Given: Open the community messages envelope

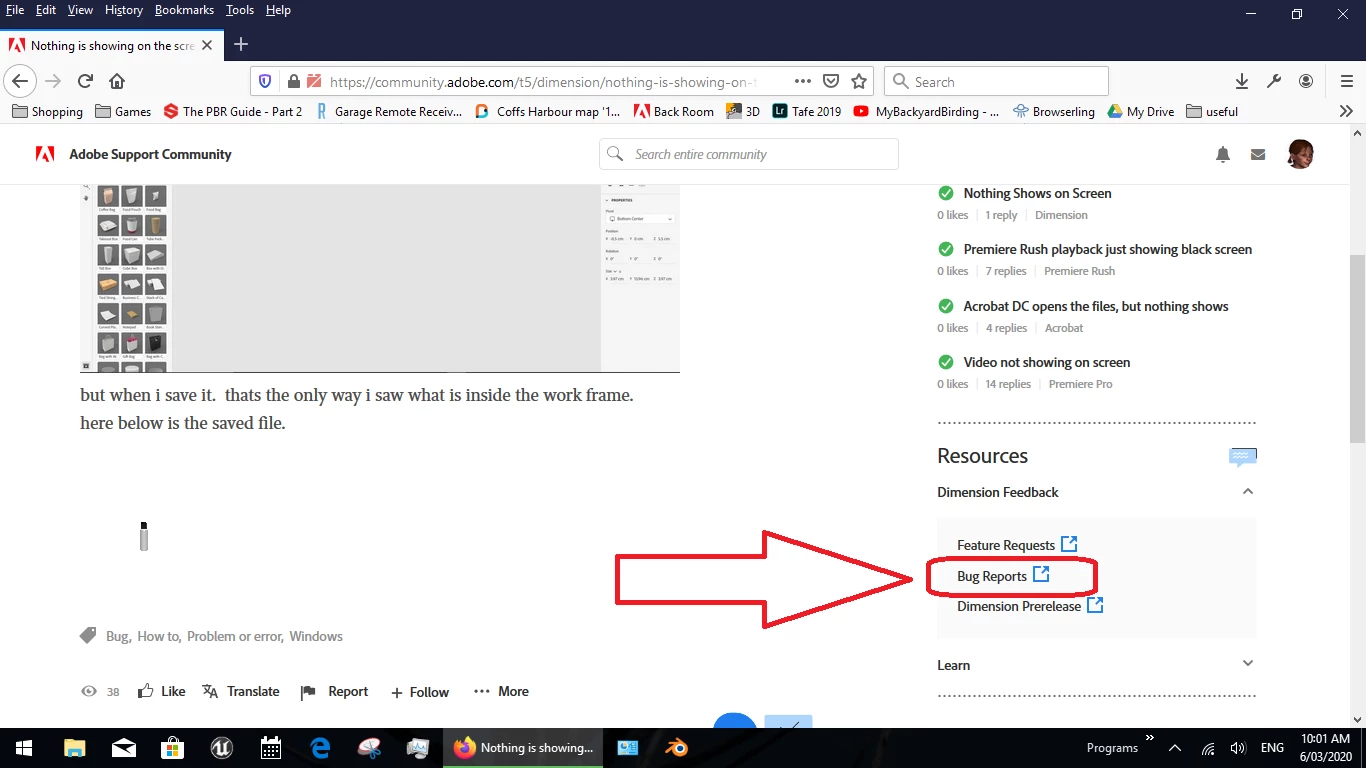Looking at the screenshot, I should pyautogui.click(x=1258, y=154).
